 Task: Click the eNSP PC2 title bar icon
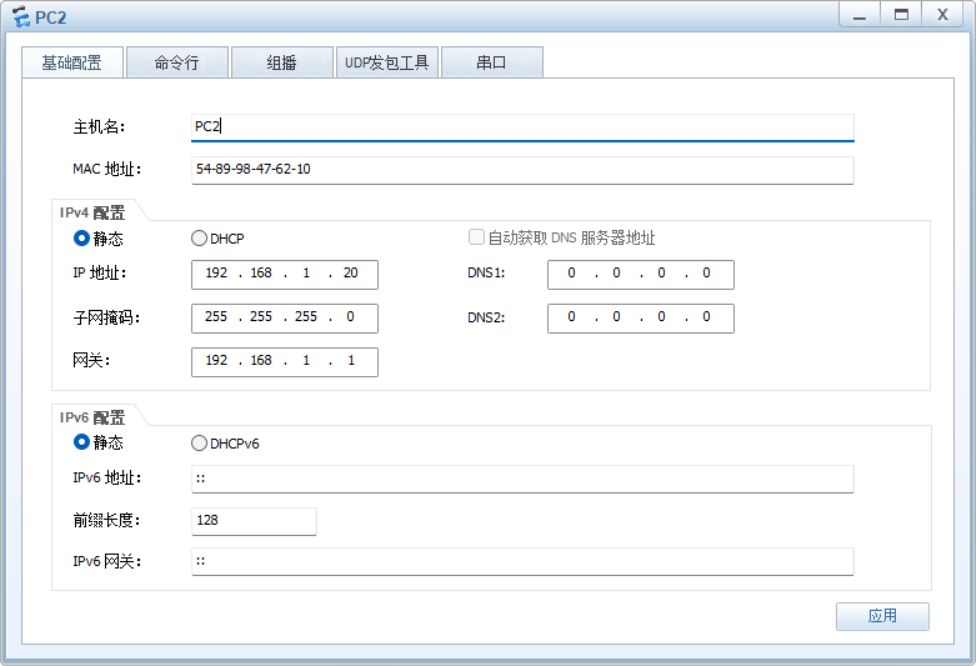click(21, 16)
